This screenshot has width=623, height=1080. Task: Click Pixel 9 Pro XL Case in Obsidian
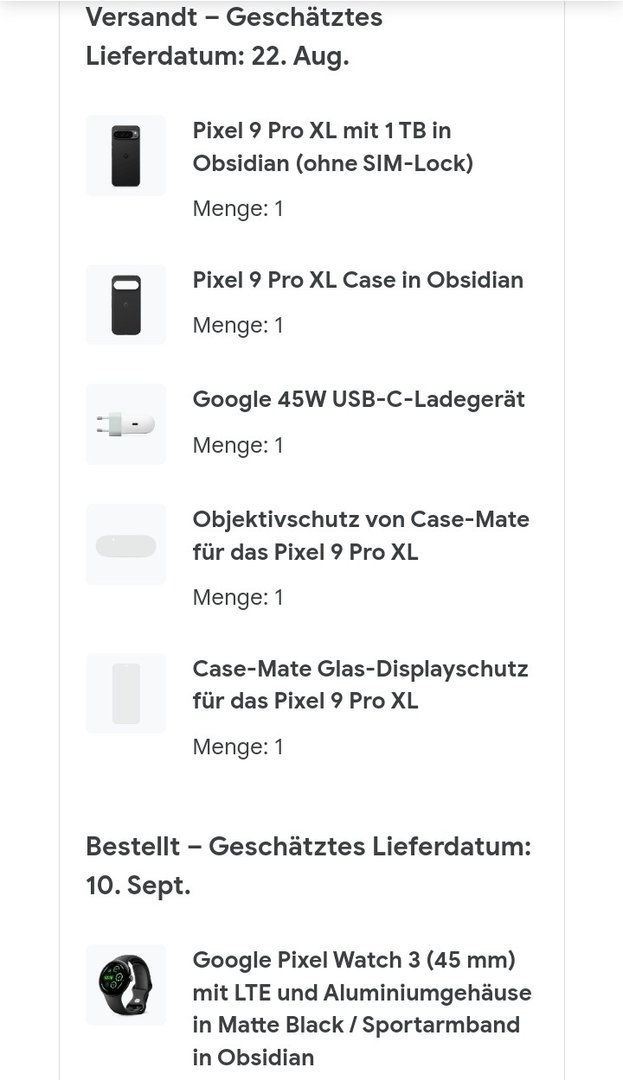(x=358, y=280)
